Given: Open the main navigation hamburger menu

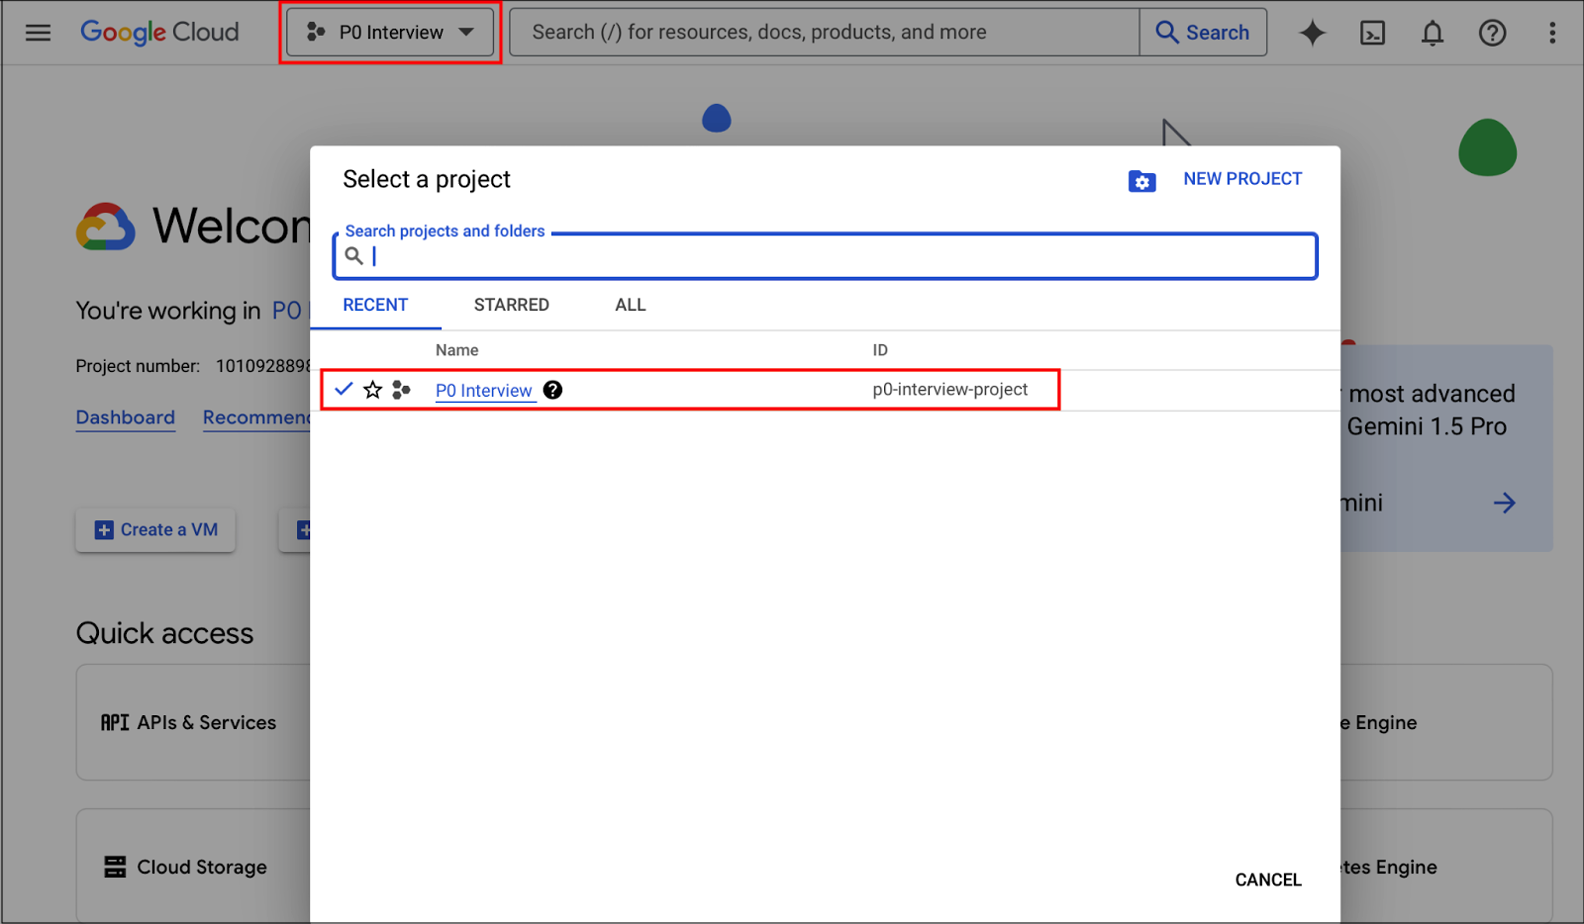Looking at the screenshot, I should [38, 33].
